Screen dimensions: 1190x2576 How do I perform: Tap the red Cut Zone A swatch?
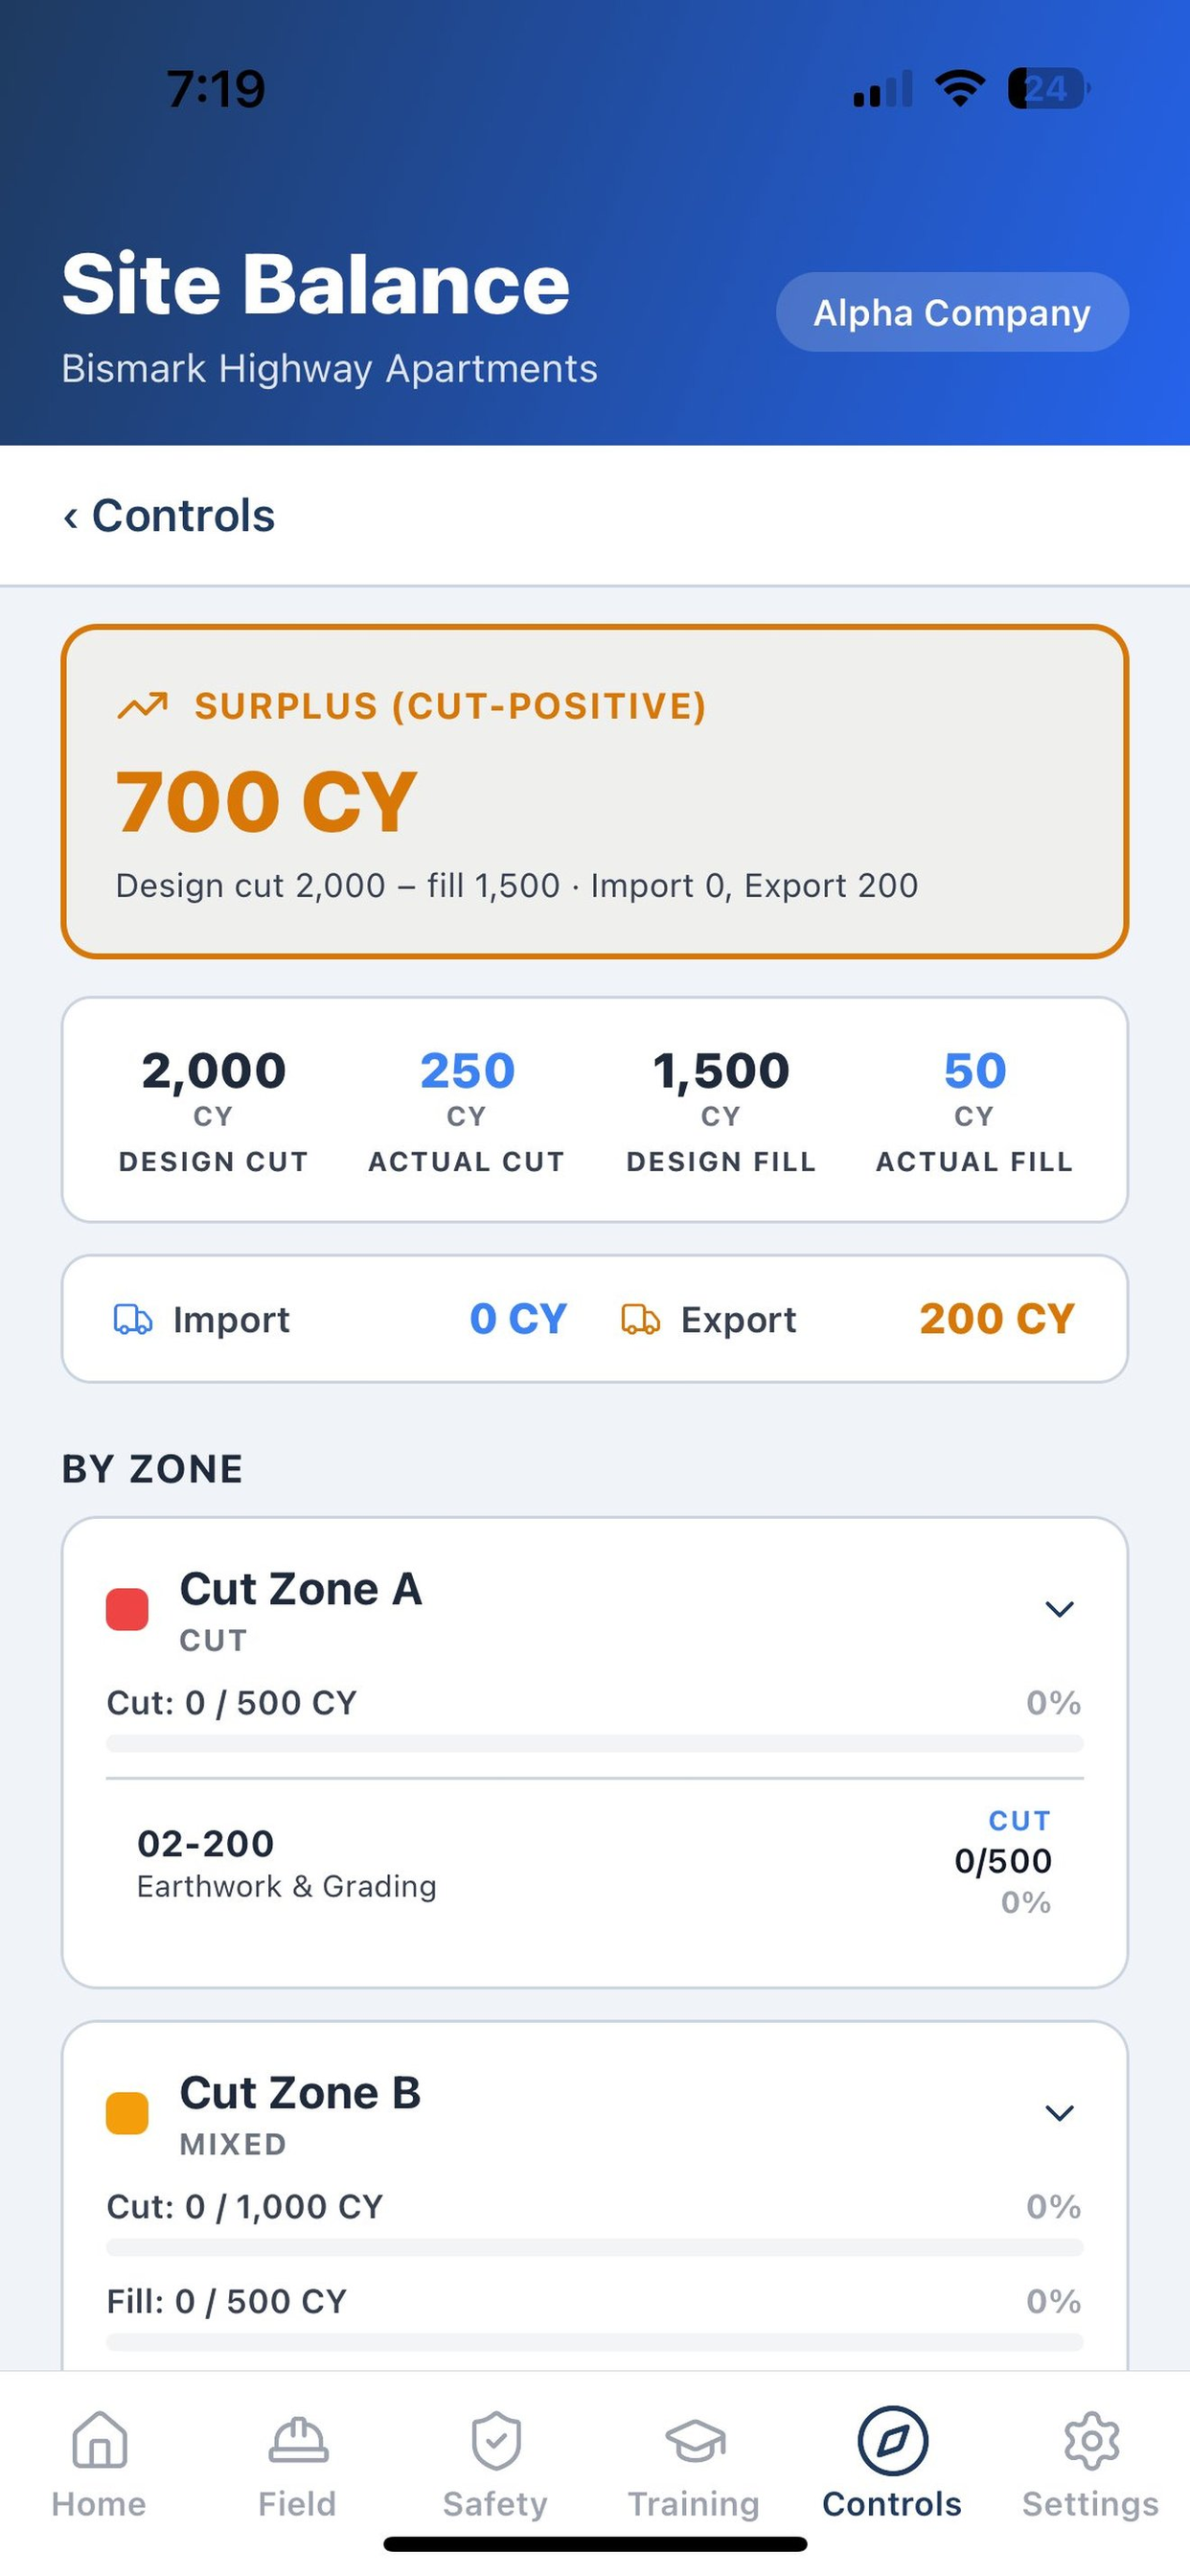[127, 1609]
